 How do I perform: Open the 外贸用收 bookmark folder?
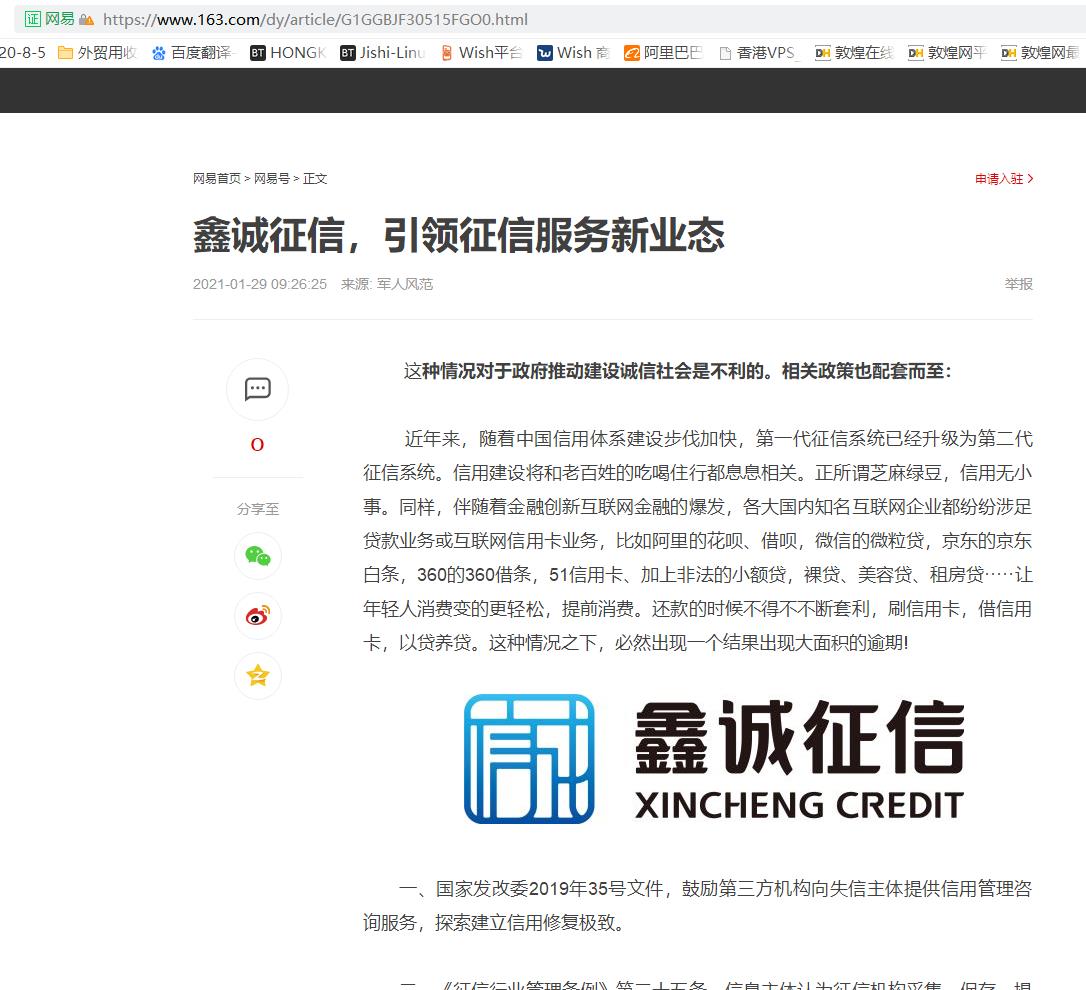pyautogui.click(x=97, y=53)
